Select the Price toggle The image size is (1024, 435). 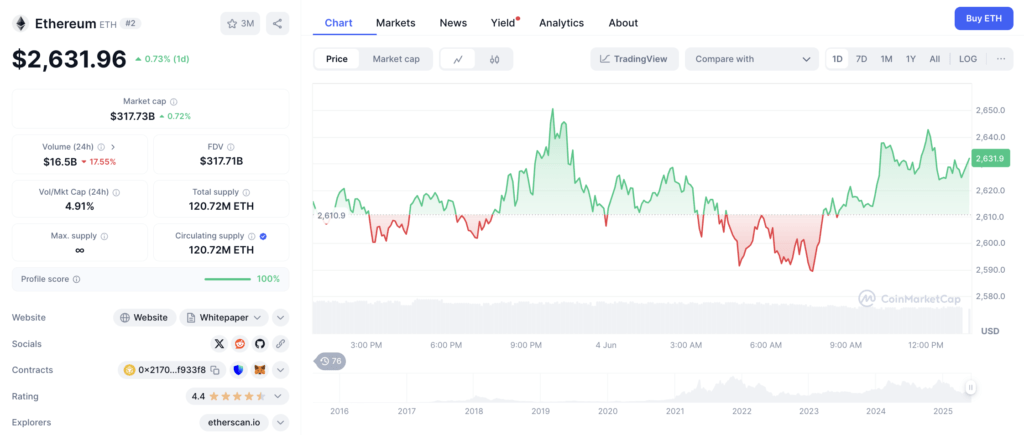pyautogui.click(x=337, y=59)
